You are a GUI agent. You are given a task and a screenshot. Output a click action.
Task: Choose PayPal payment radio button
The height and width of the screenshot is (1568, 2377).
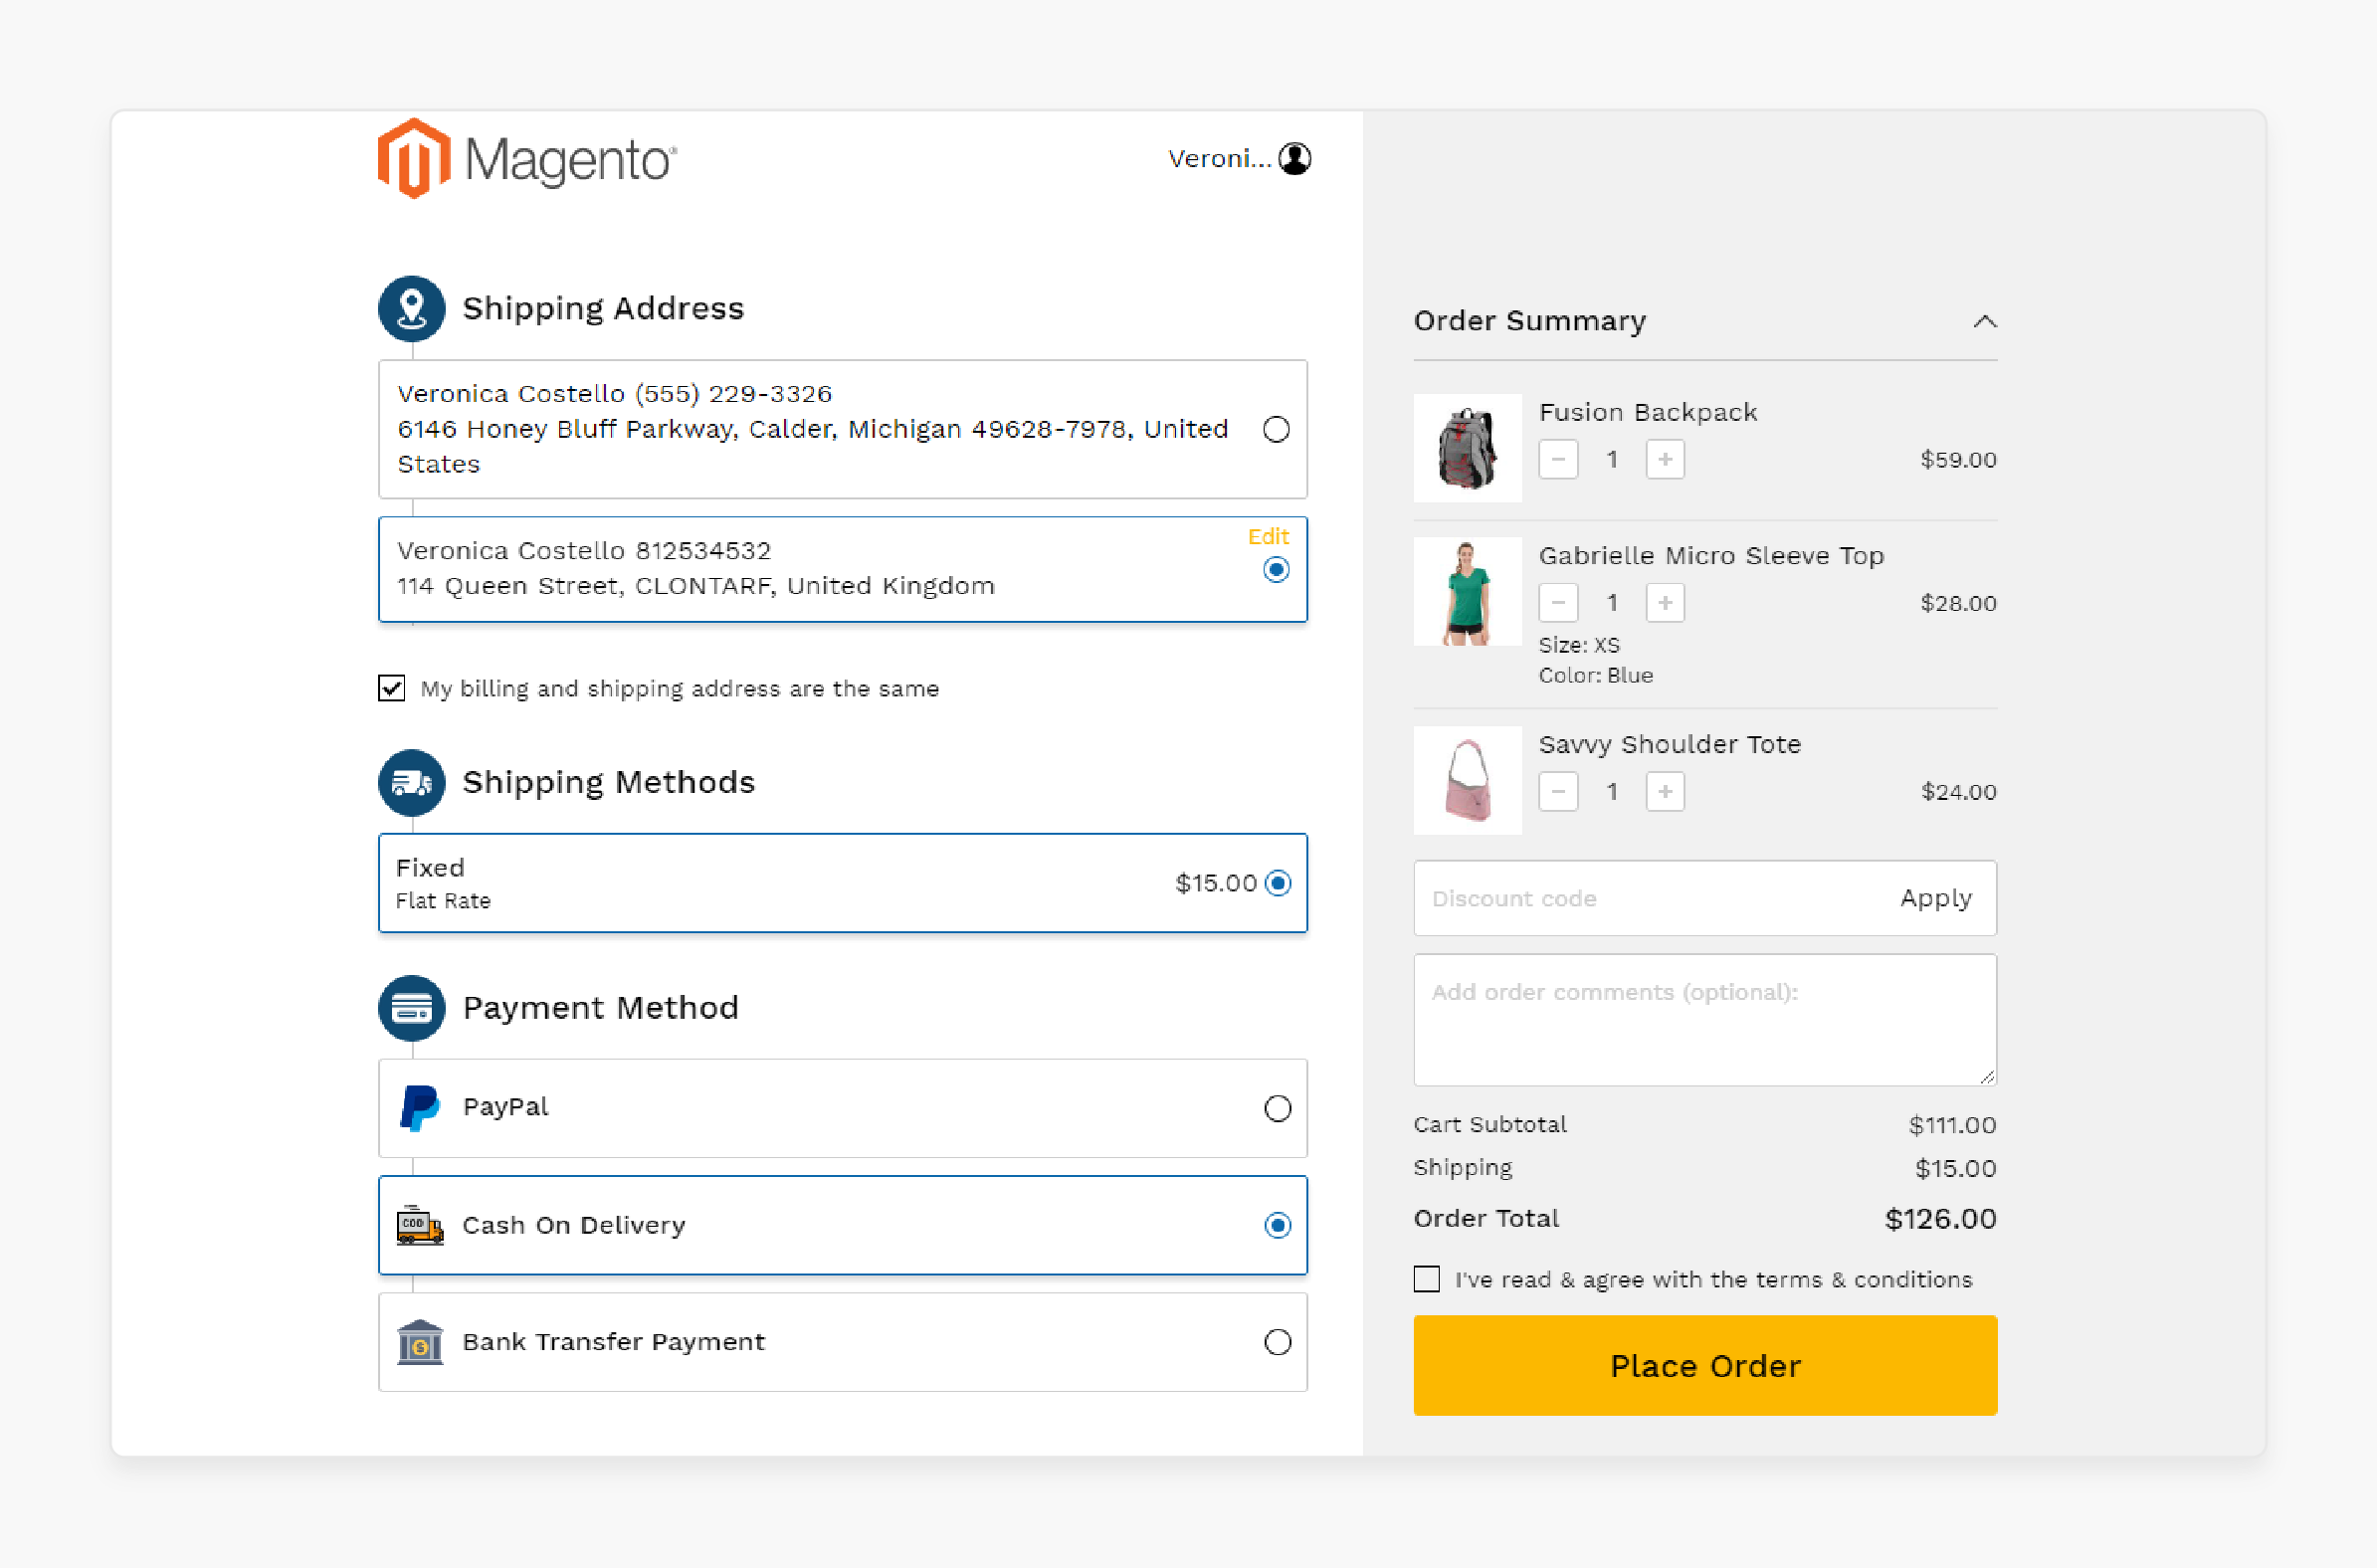1278,1108
